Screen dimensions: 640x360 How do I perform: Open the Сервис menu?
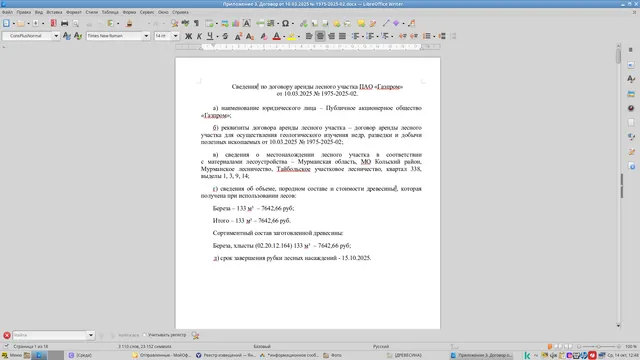coord(147,12)
